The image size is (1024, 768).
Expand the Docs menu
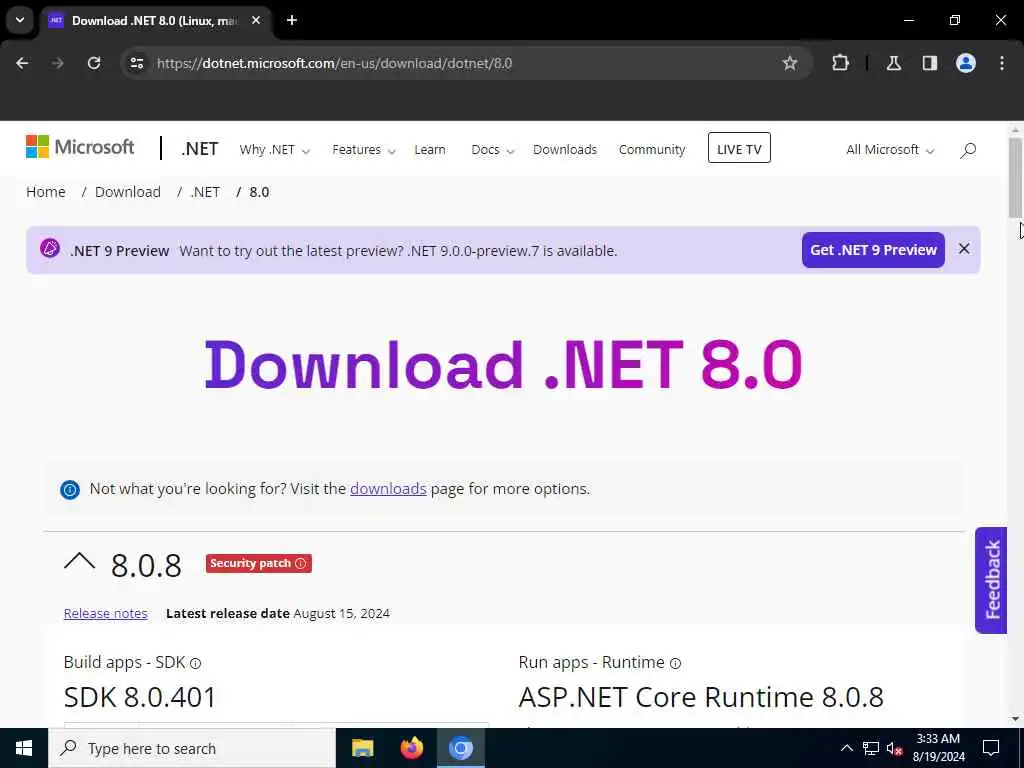(492, 150)
